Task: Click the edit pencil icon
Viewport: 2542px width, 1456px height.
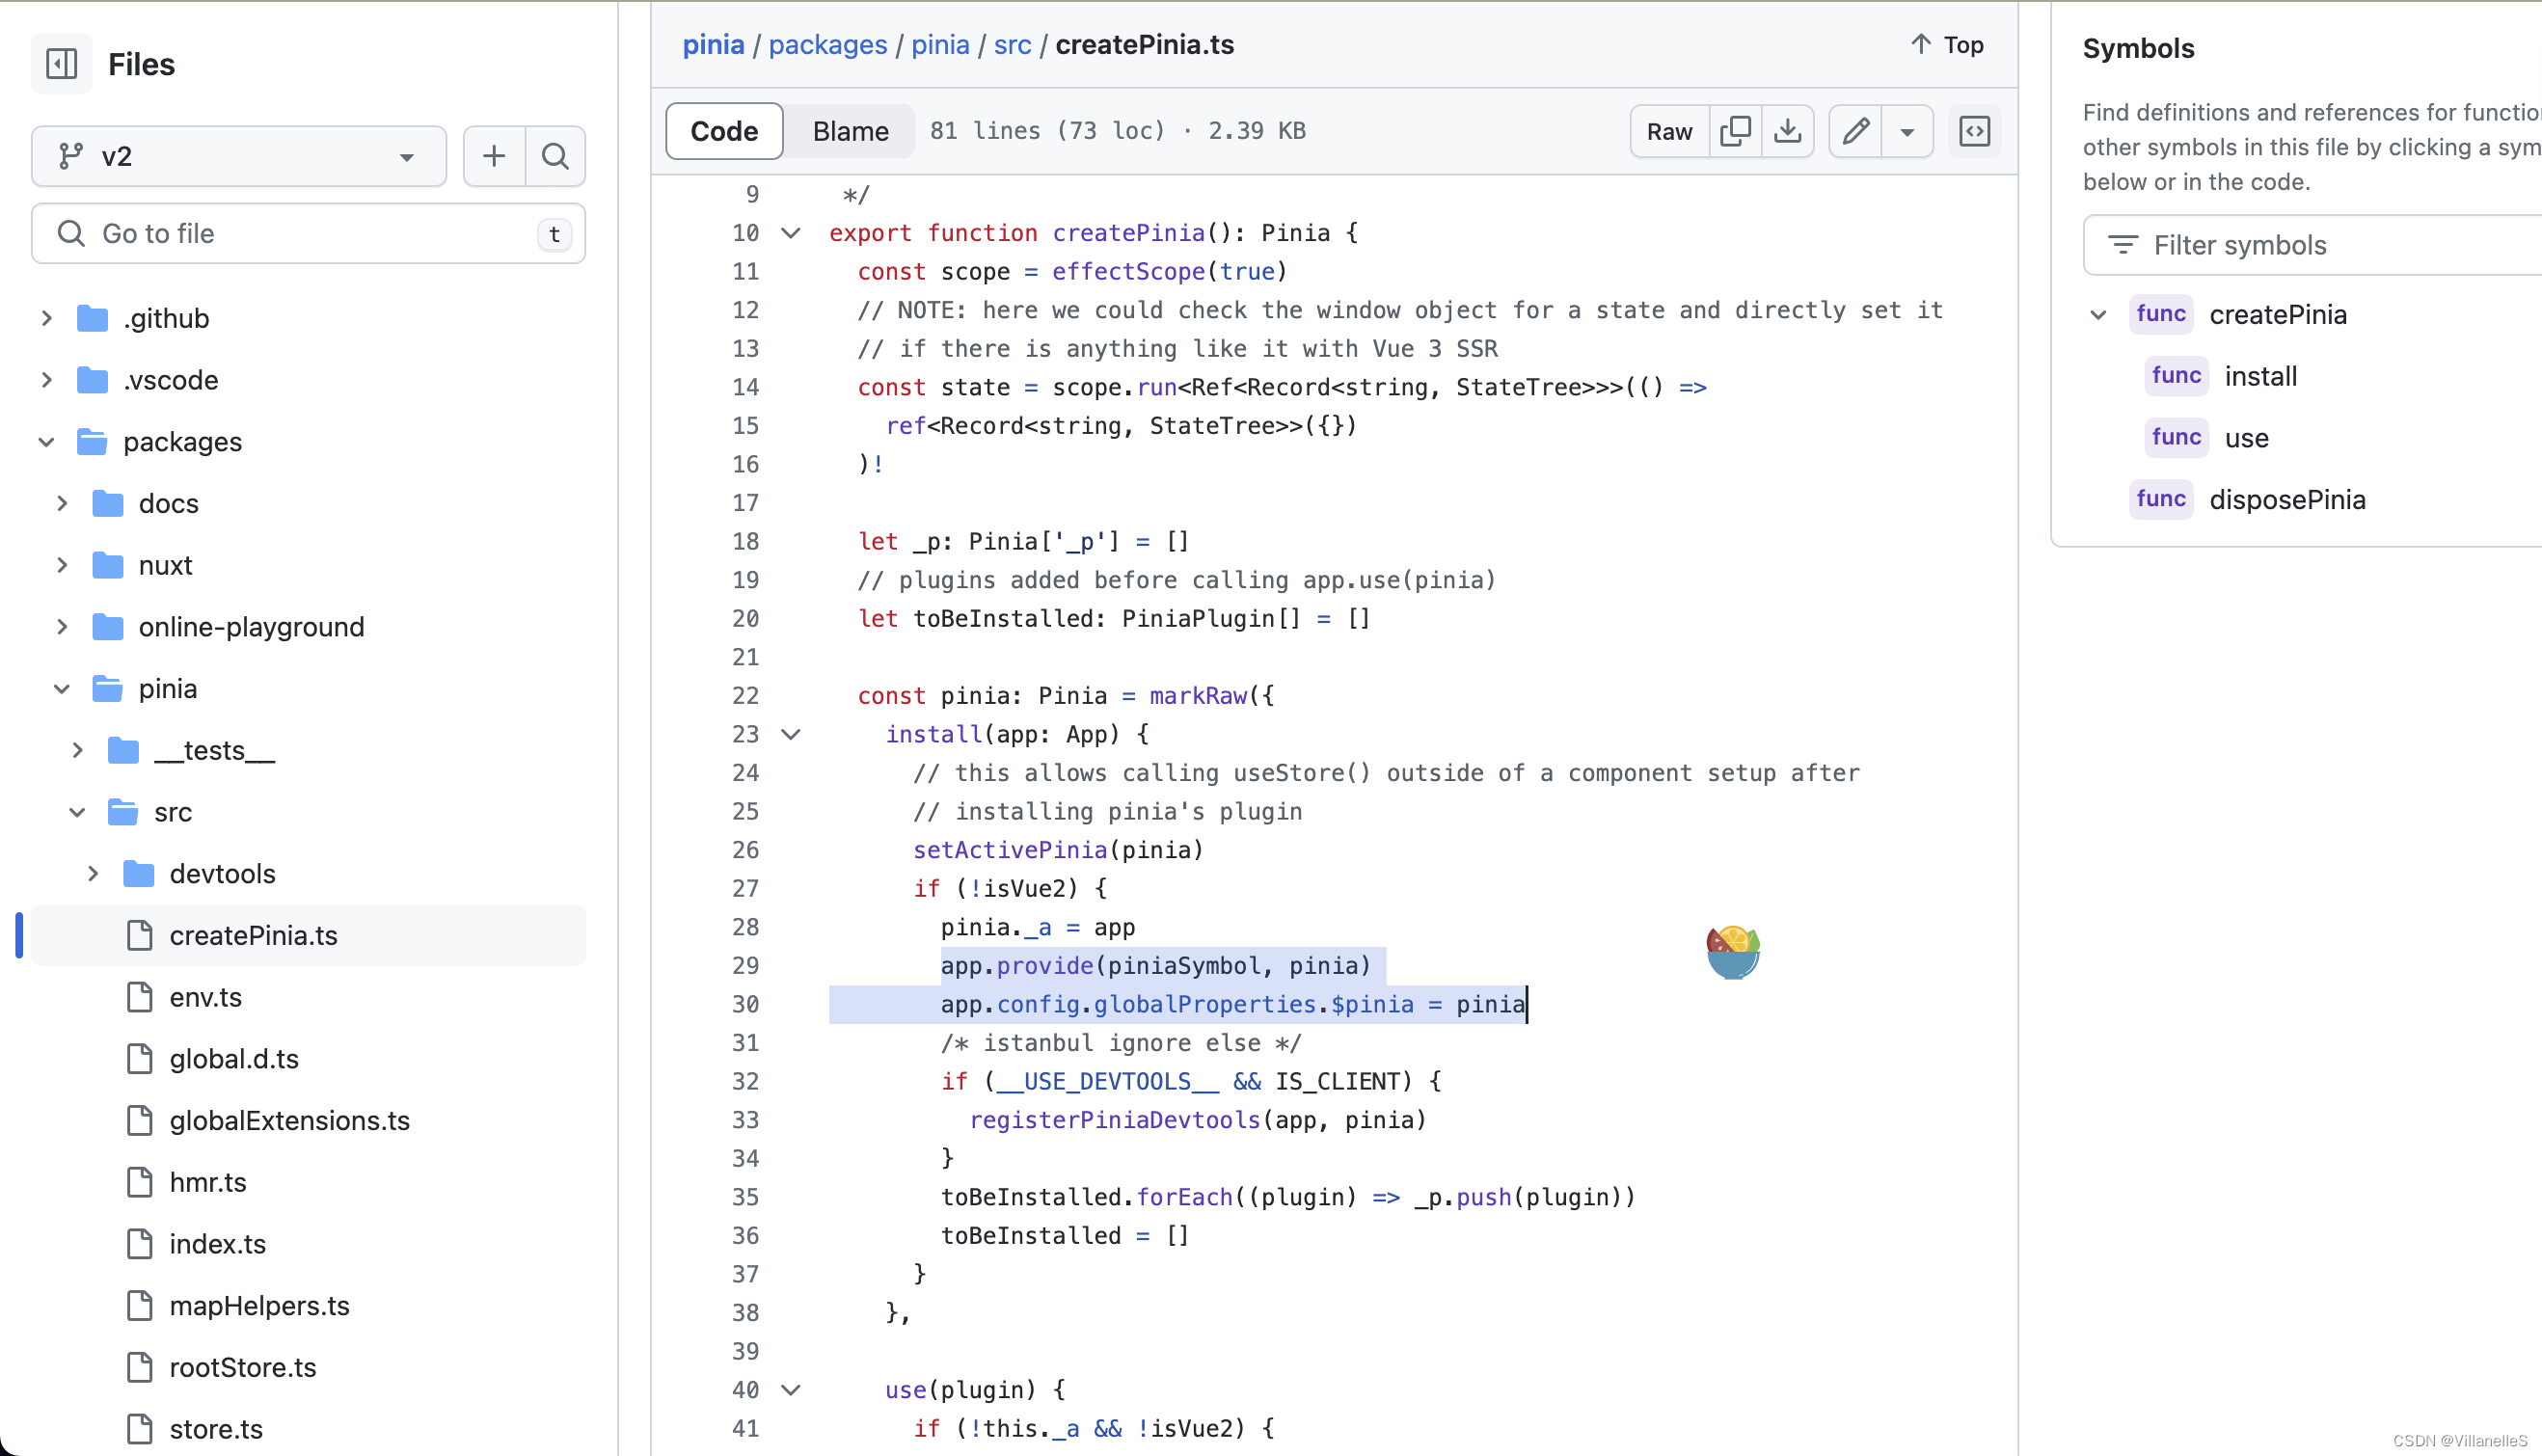Action: tap(1855, 131)
